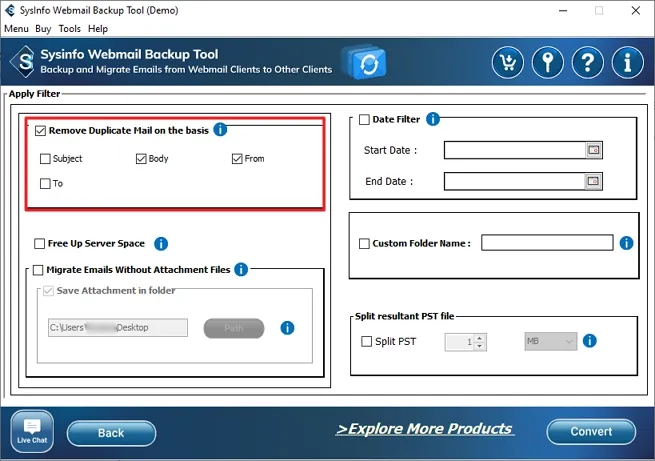Show info for attachment save path
The height and width of the screenshot is (461, 655).
[287, 328]
